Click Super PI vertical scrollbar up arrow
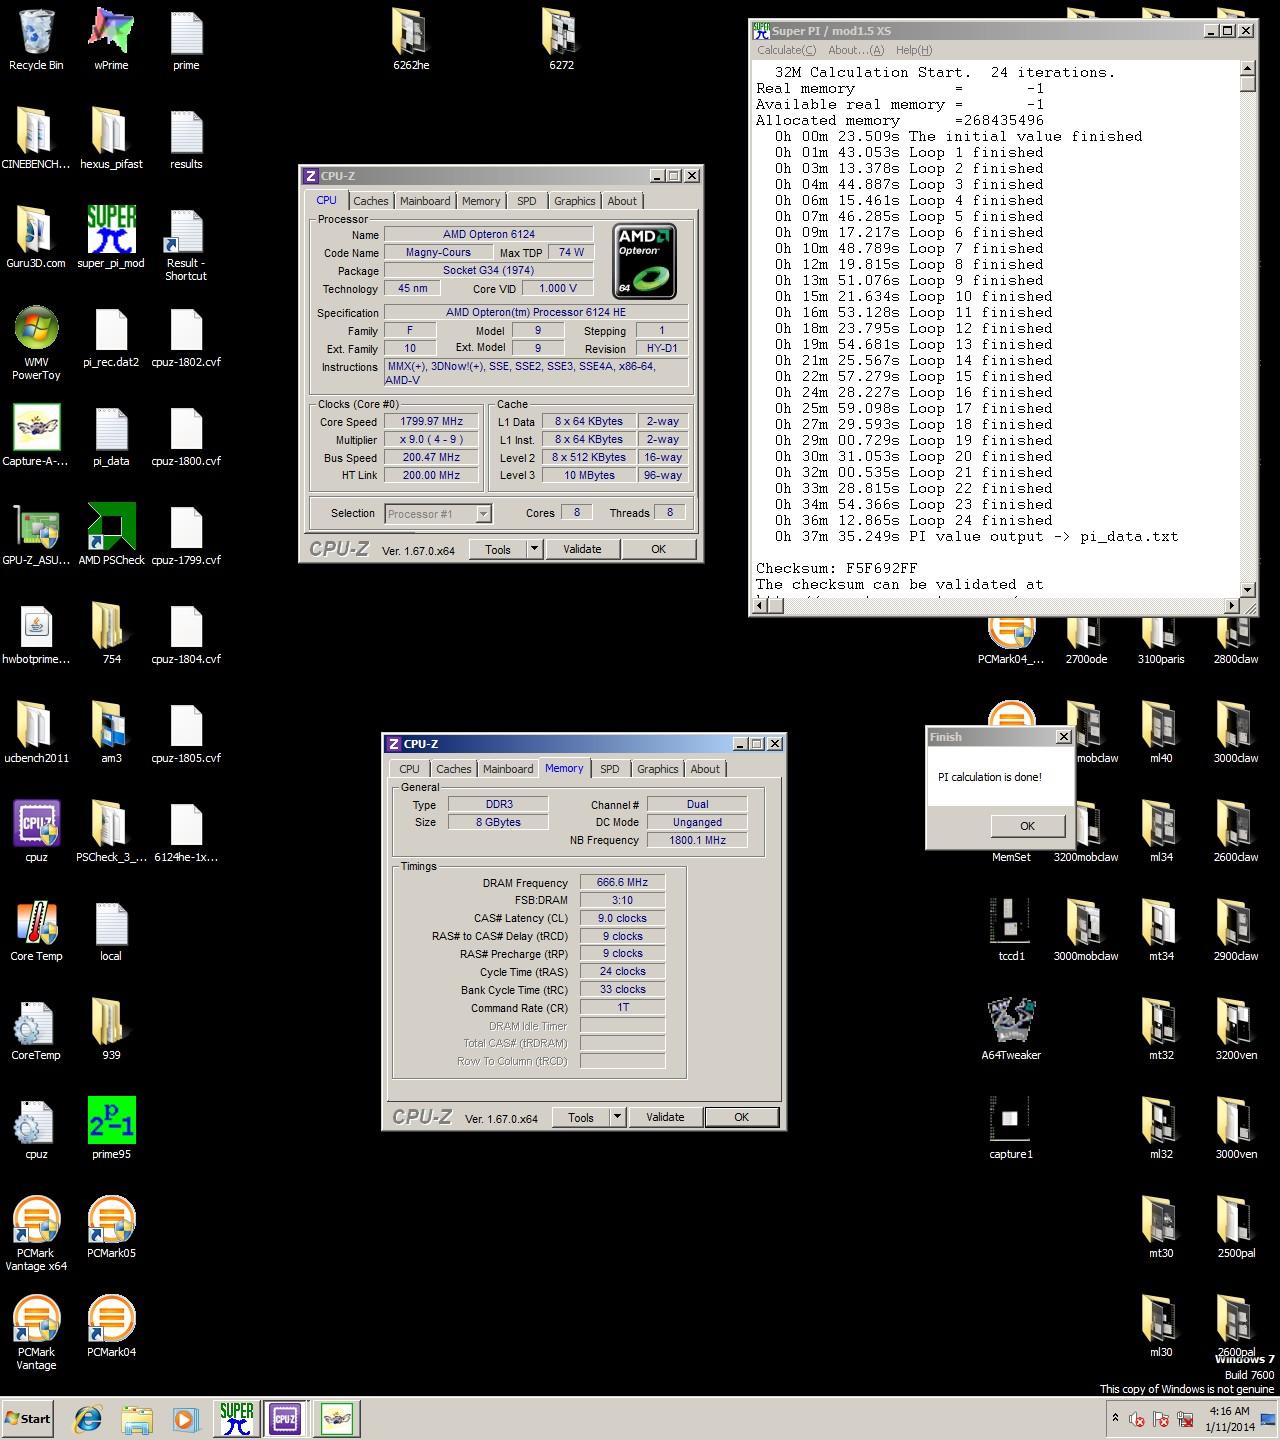This screenshot has height=1440, width=1280. point(1248,68)
